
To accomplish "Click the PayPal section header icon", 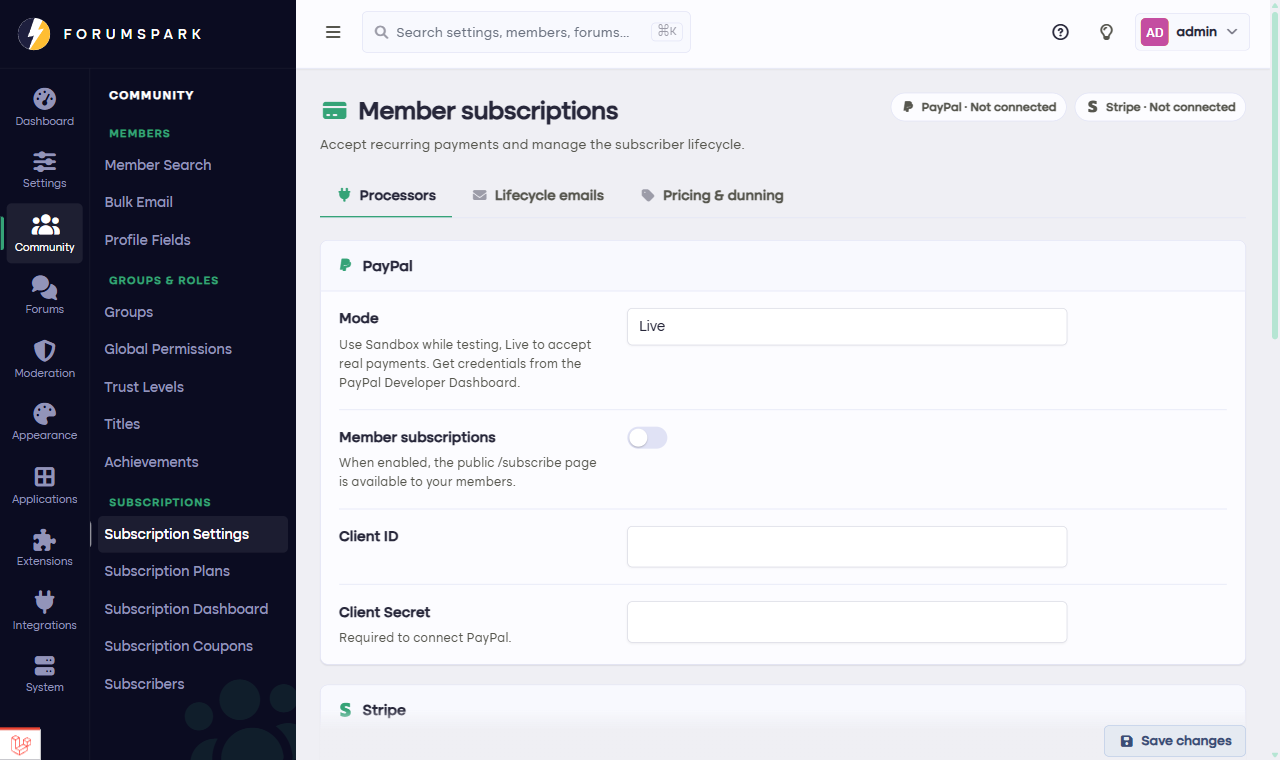I will pyautogui.click(x=346, y=266).
